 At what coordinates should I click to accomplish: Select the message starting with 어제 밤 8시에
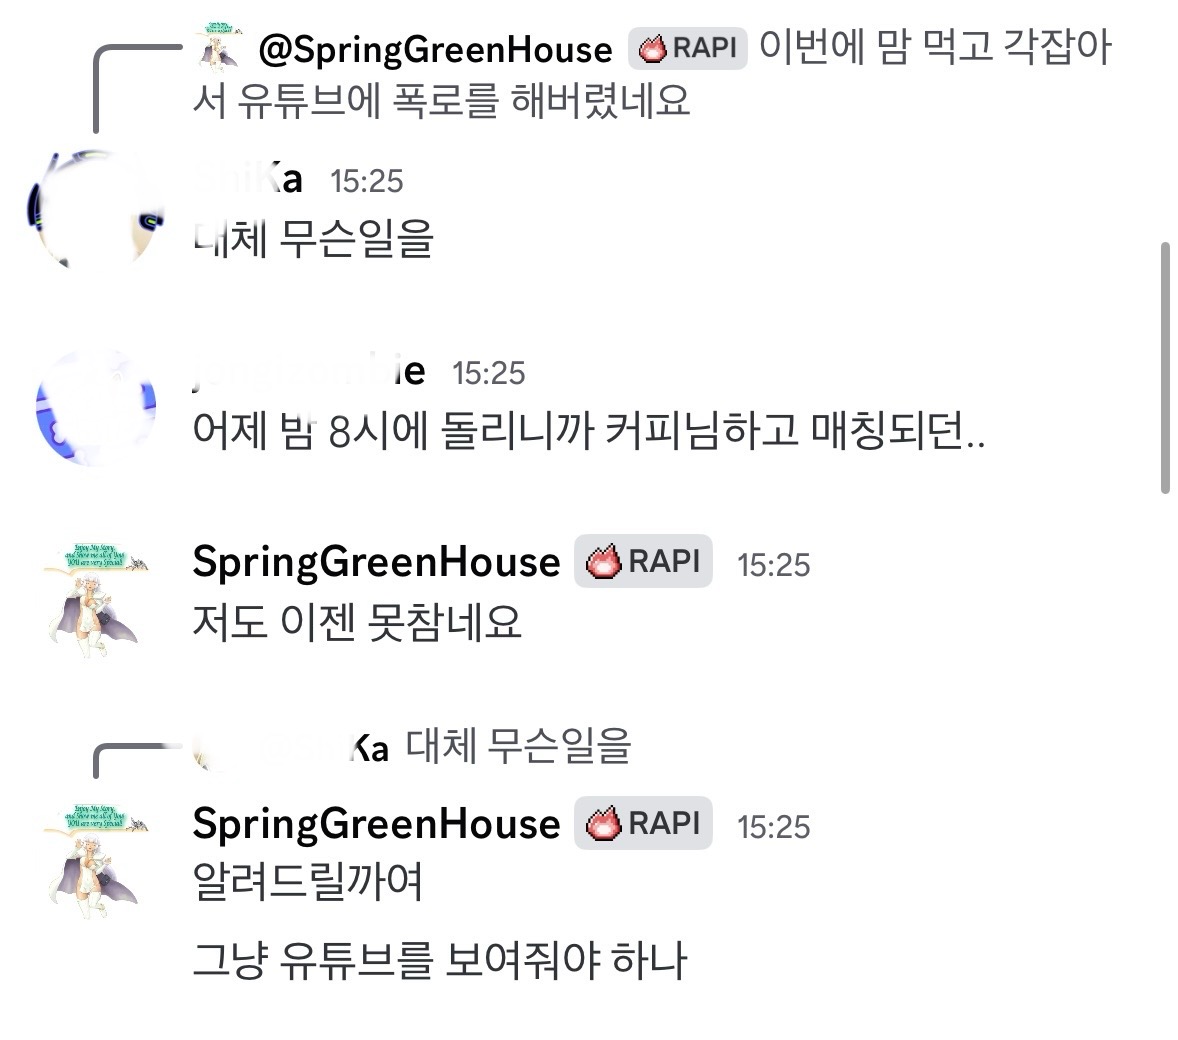(588, 431)
